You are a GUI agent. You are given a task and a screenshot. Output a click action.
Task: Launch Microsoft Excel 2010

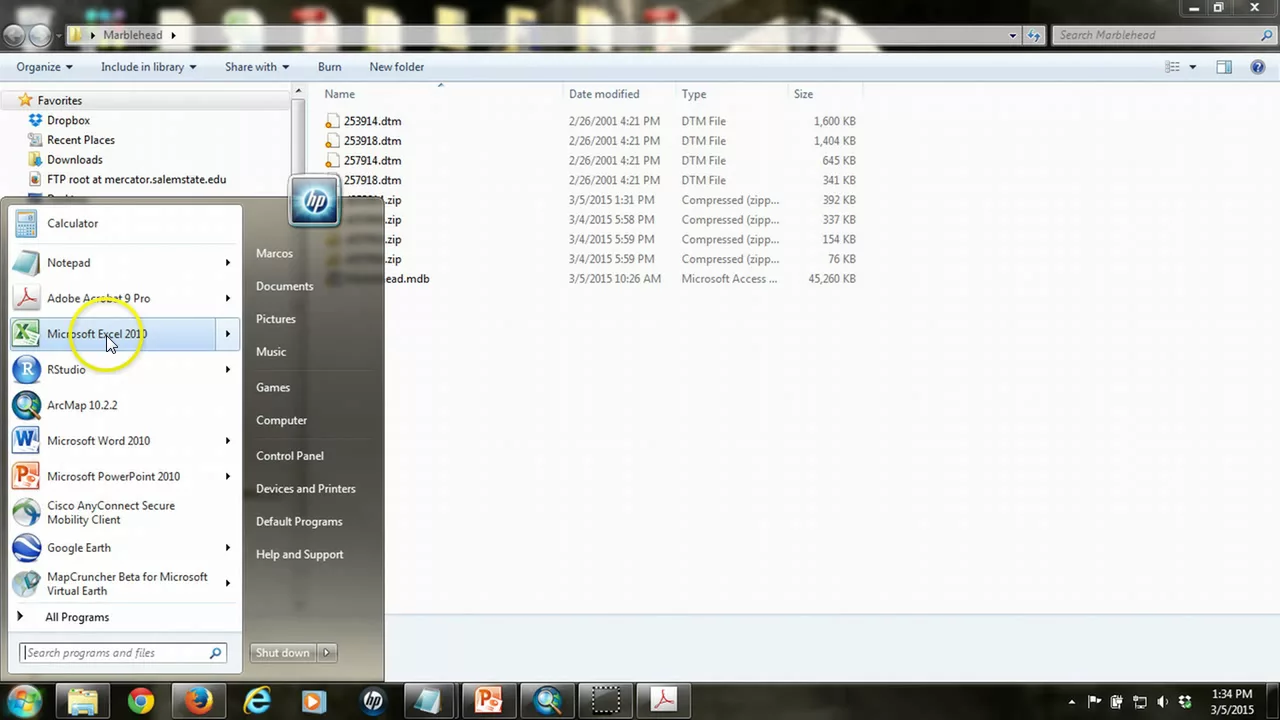click(113, 334)
